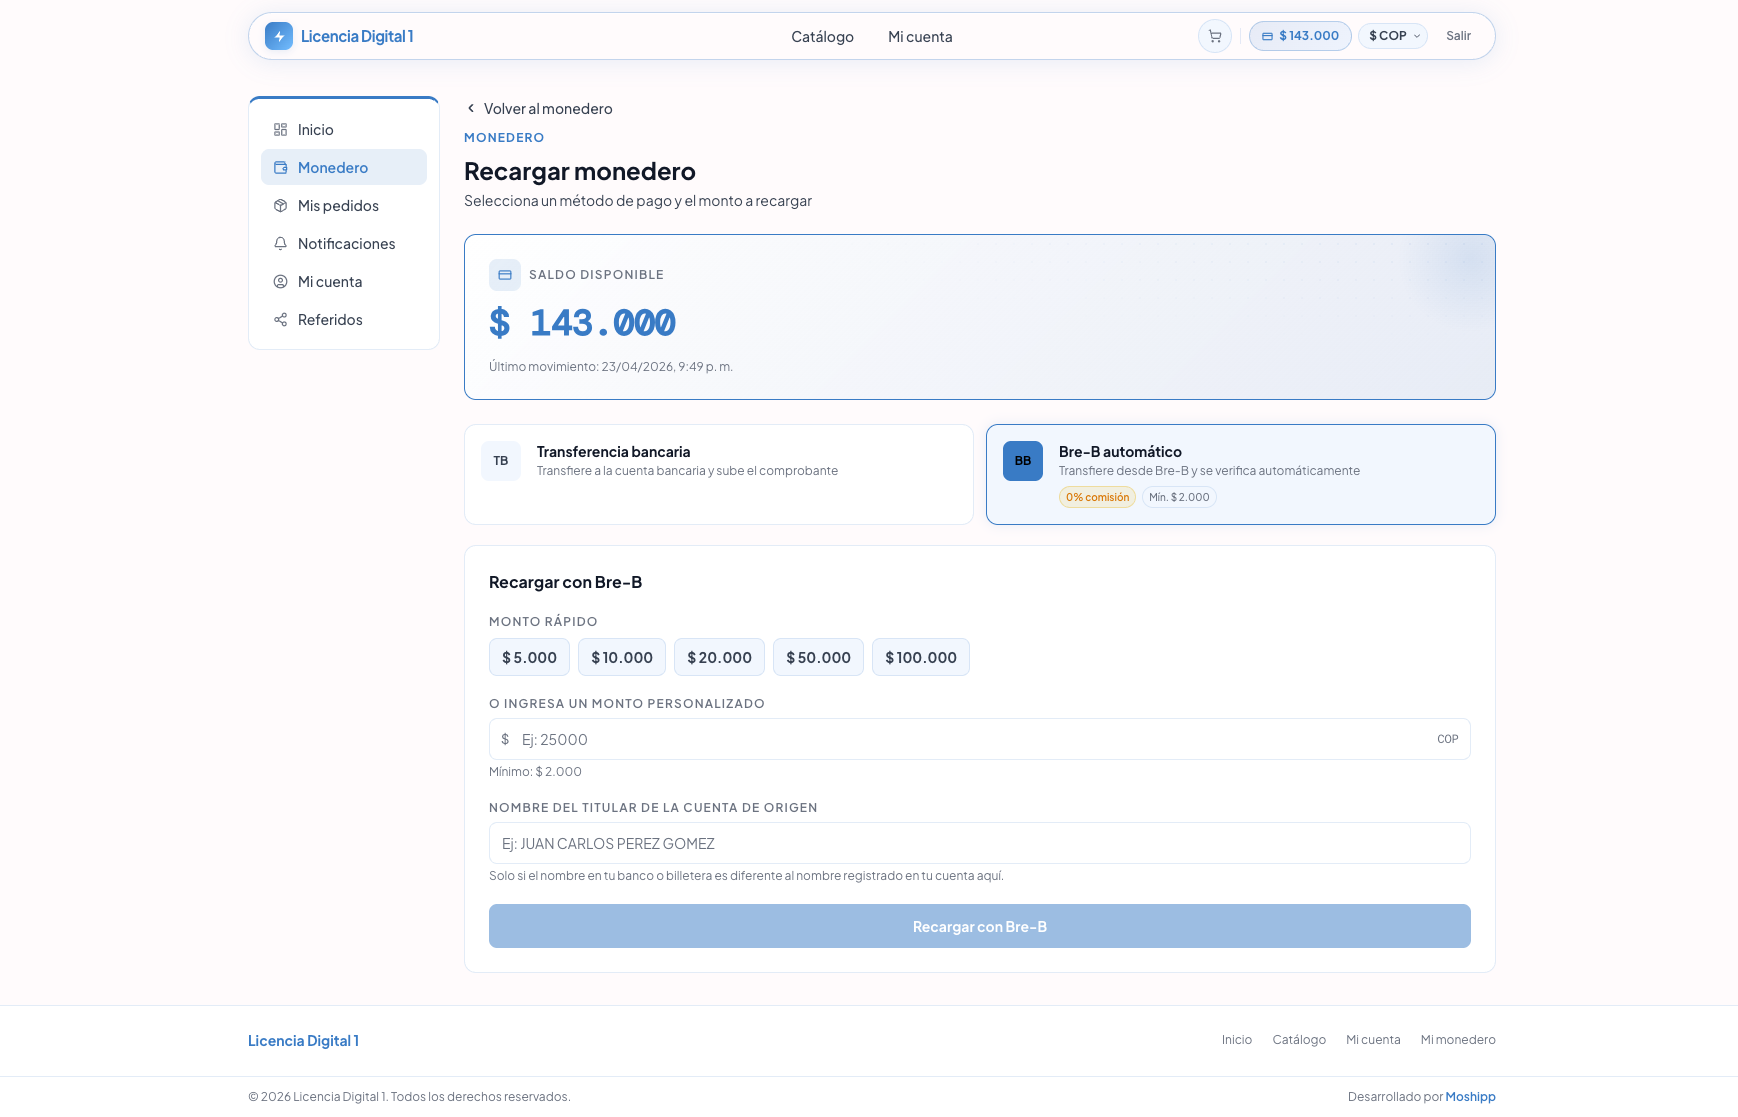Select the Transferencia bancaria payment method
The image size is (1738, 1117).
coord(718,474)
